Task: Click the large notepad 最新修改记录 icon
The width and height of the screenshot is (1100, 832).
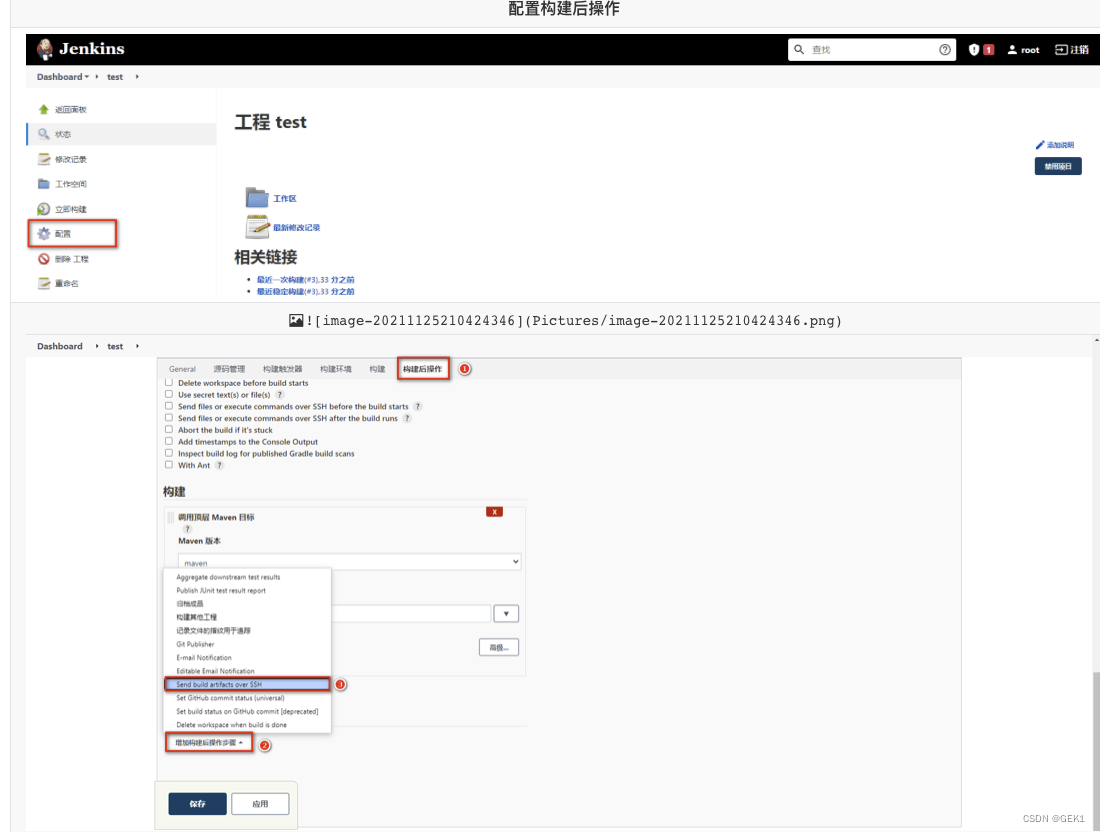Action: pyautogui.click(x=257, y=227)
